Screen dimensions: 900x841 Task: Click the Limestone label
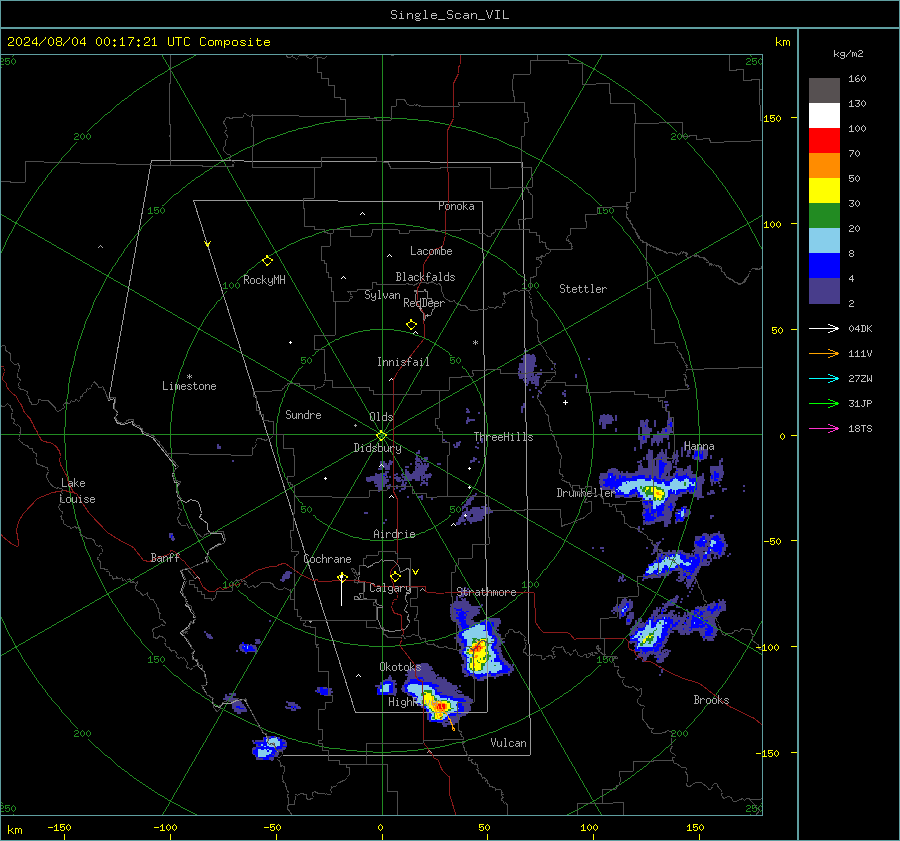pos(189,386)
